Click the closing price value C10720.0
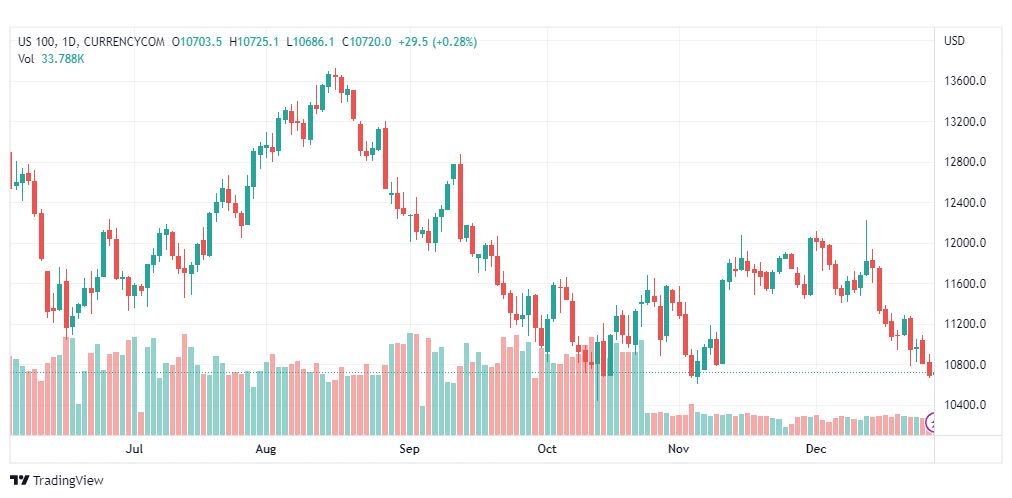 pos(366,42)
